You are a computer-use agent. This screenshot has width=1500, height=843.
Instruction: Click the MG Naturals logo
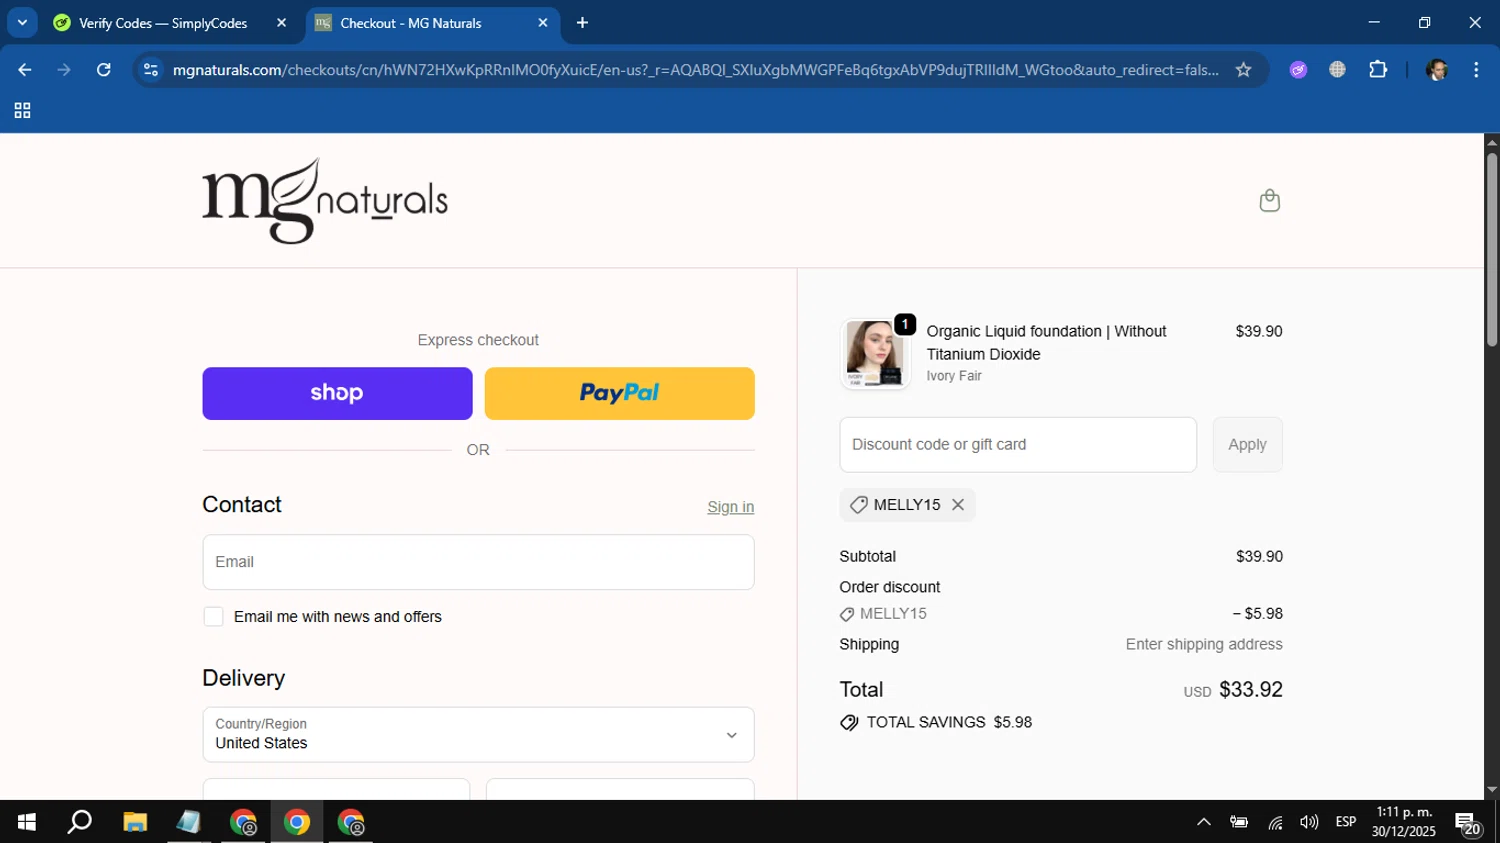pyautogui.click(x=325, y=201)
